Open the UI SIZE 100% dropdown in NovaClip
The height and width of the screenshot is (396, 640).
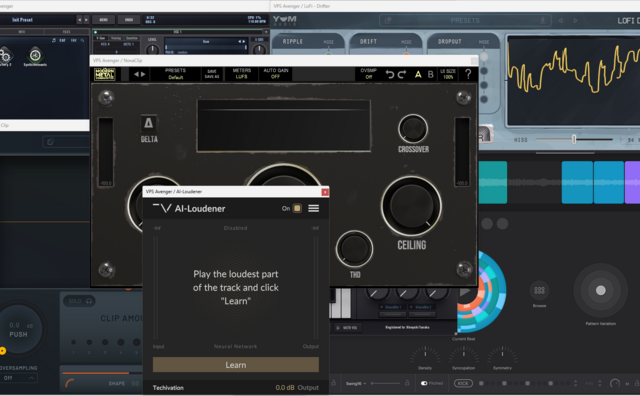(x=448, y=74)
